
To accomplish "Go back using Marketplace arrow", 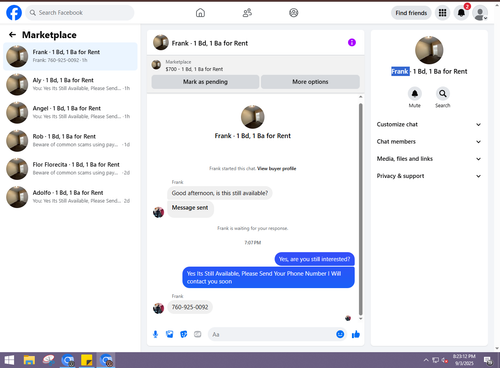I will [x=12, y=35].
